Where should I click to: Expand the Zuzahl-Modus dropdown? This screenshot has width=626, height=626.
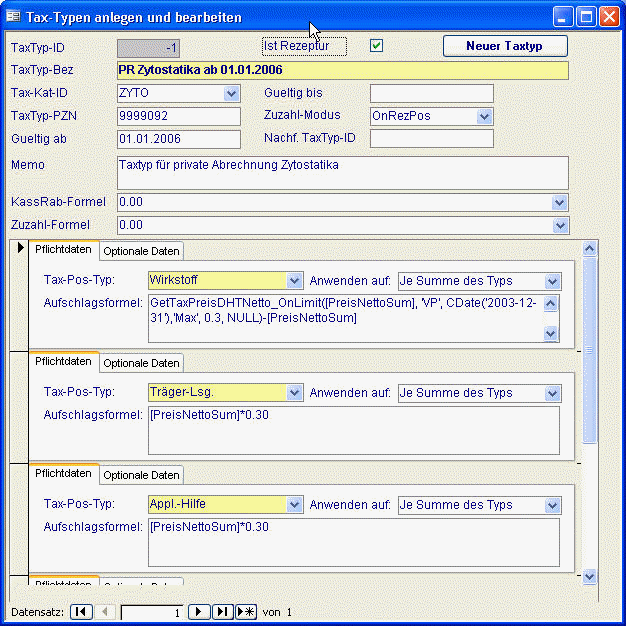pyautogui.click(x=485, y=117)
